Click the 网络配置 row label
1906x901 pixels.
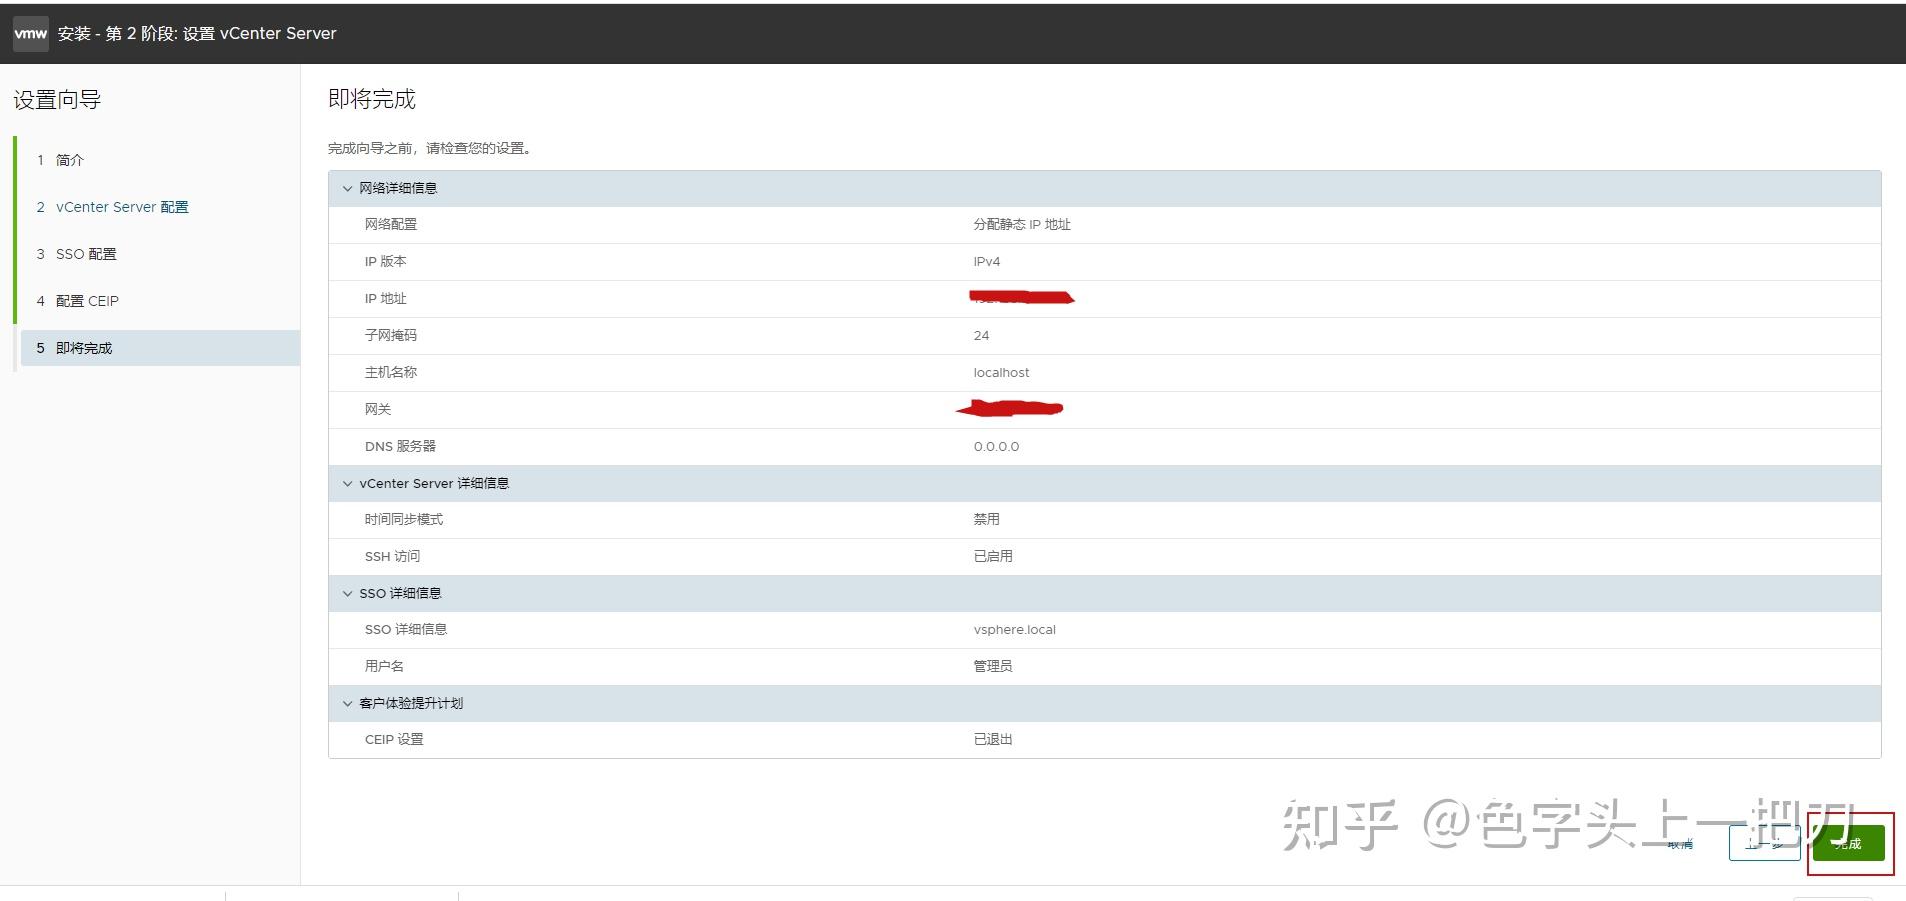391,225
